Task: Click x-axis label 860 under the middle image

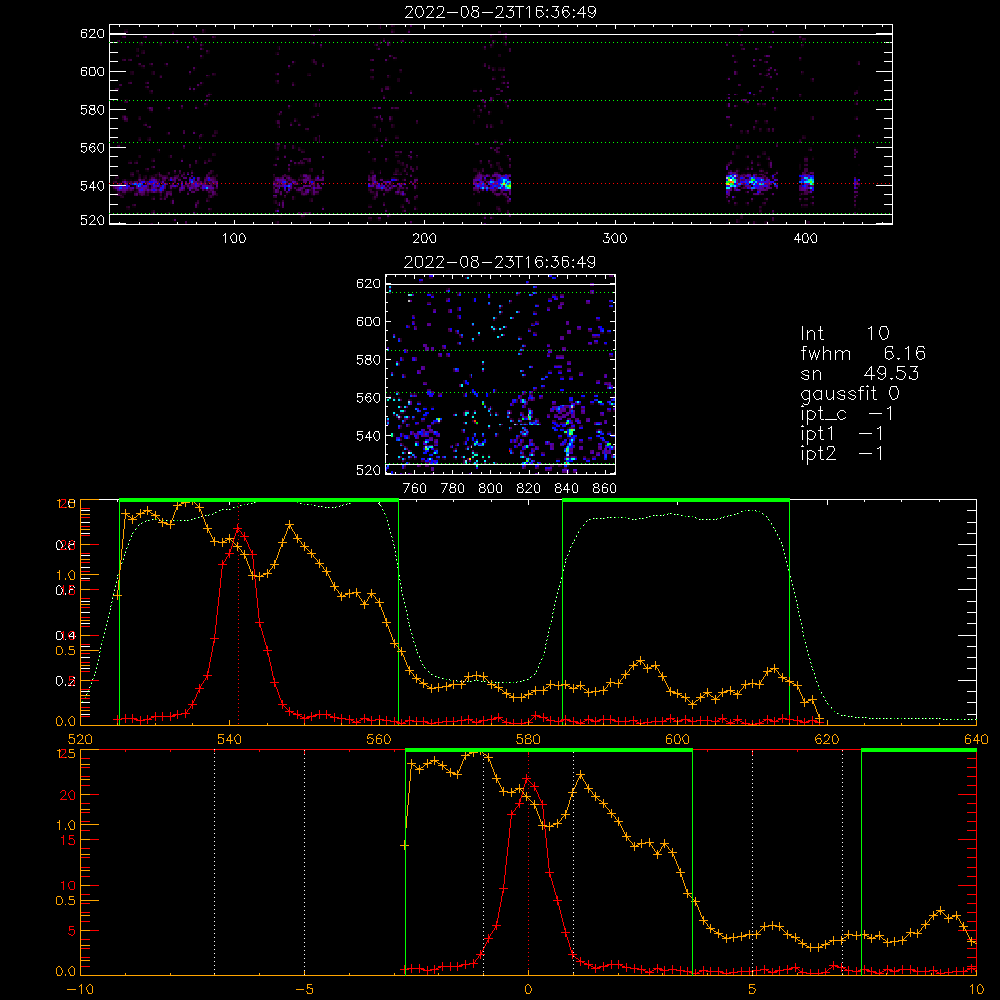Action: tap(605, 489)
